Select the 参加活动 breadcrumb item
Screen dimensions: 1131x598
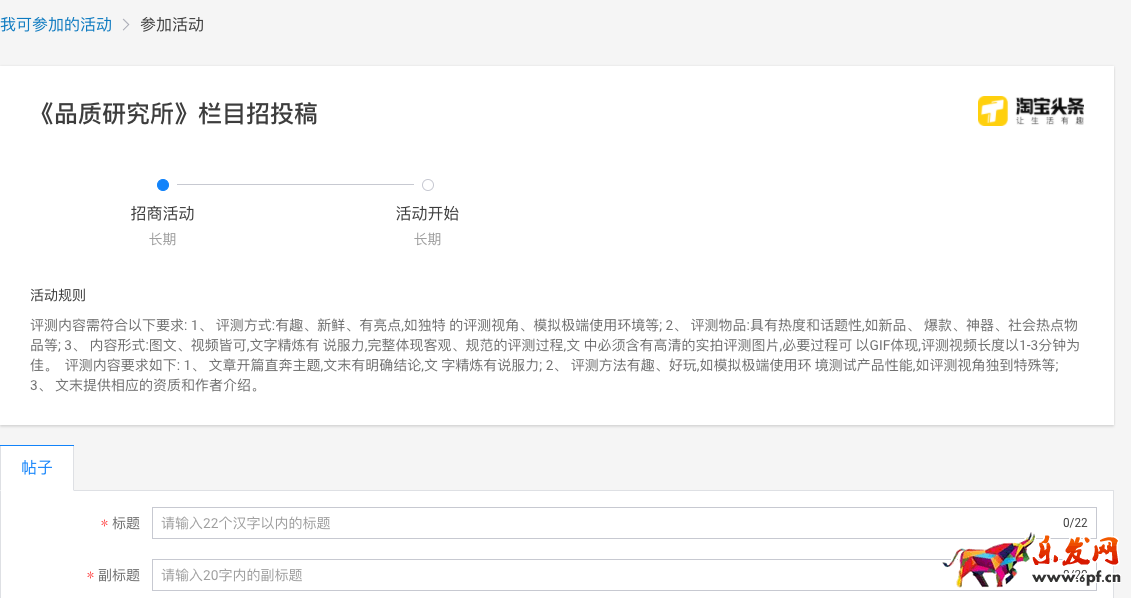[x=172, y=24]
